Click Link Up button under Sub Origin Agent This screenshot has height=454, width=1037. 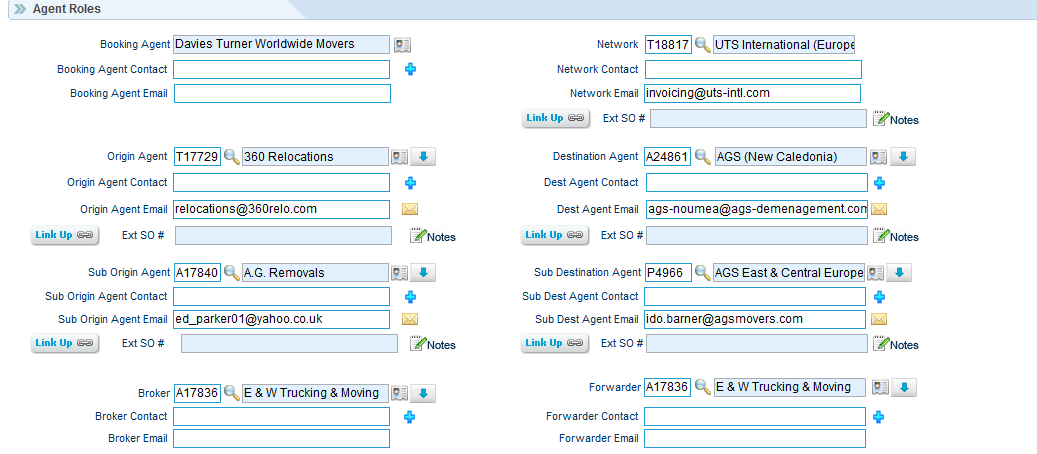pyautogui.click(x=64, y=343)
